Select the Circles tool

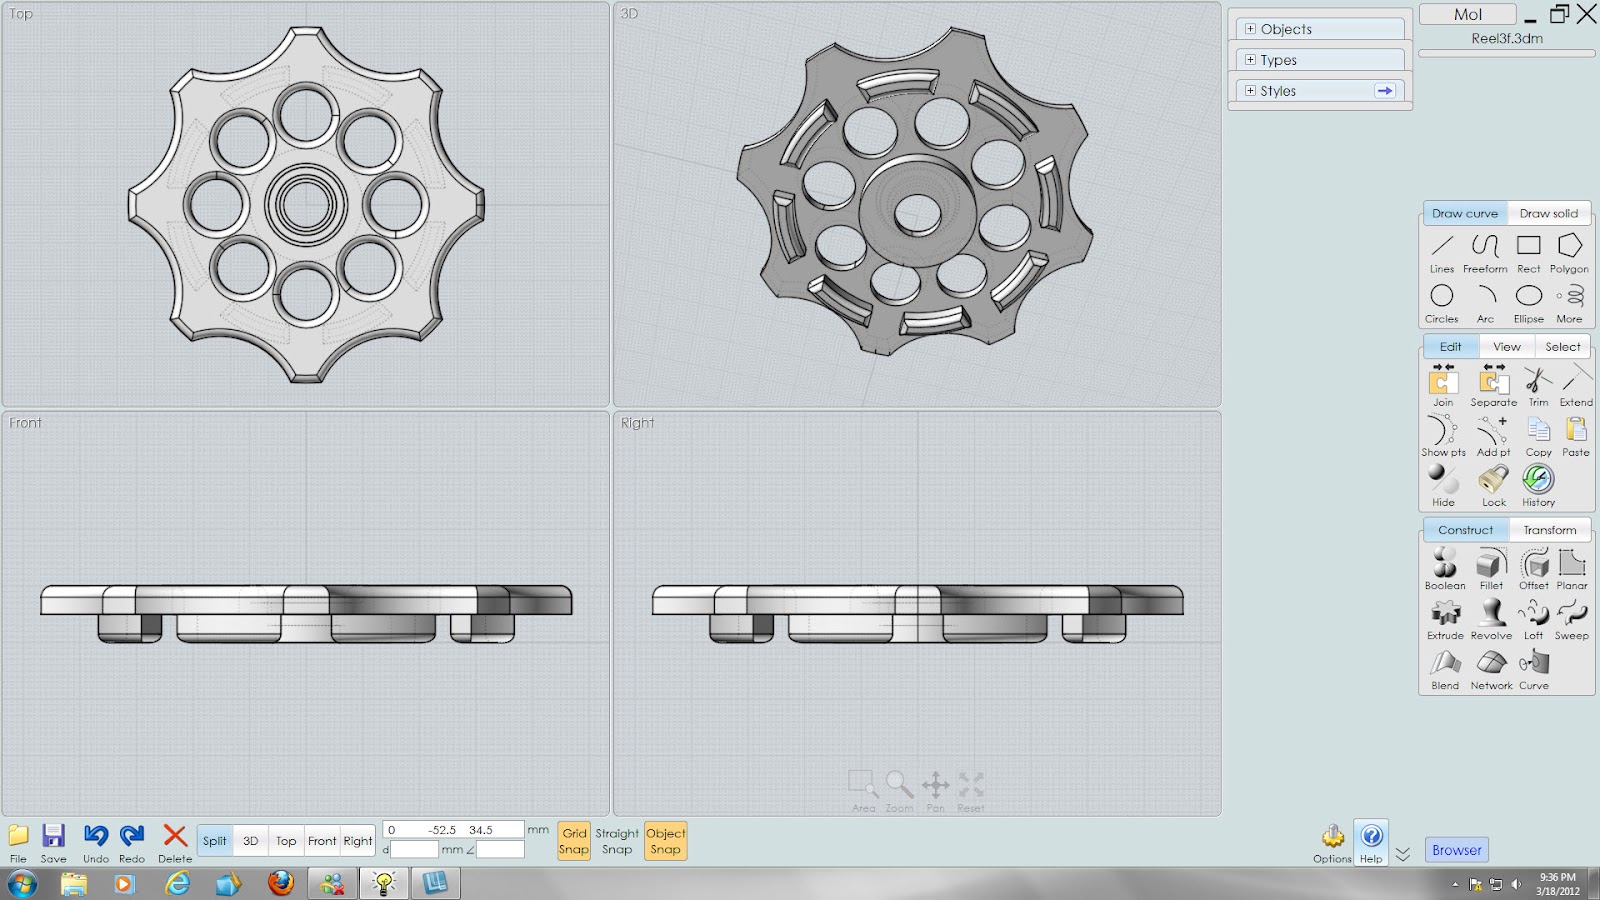(1442, 303)
